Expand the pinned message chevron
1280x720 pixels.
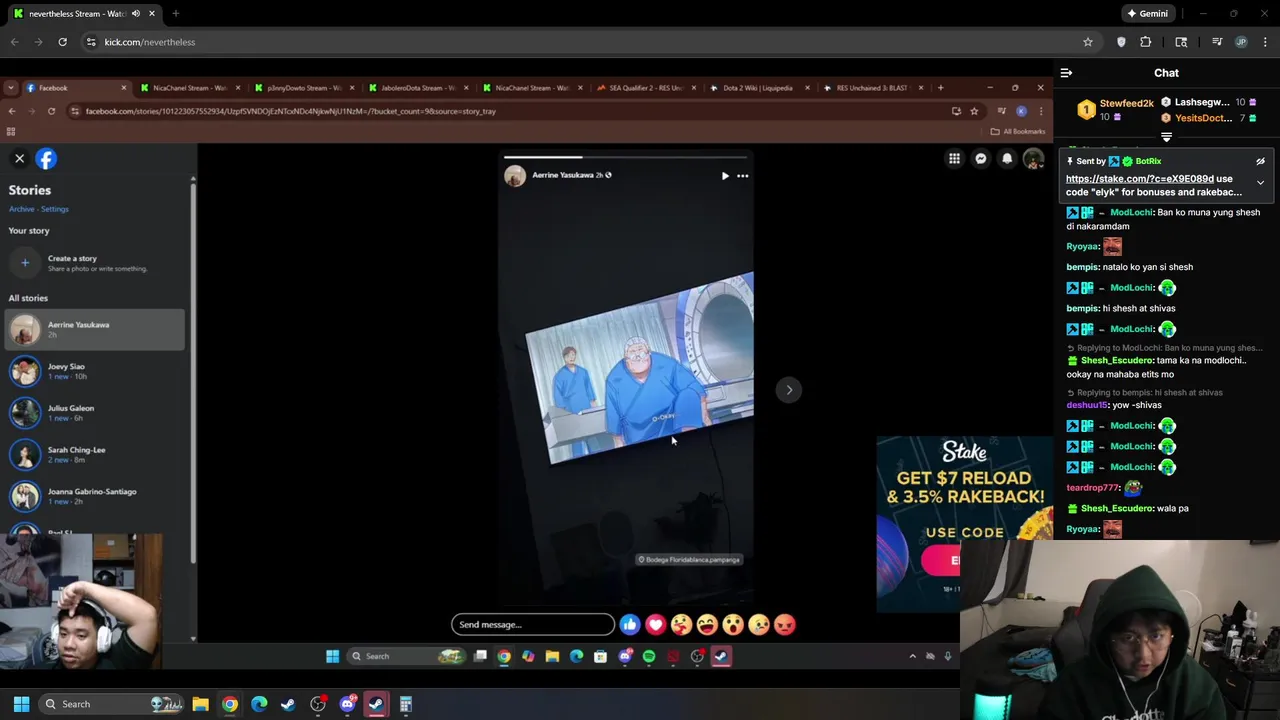coord(1260,183)
